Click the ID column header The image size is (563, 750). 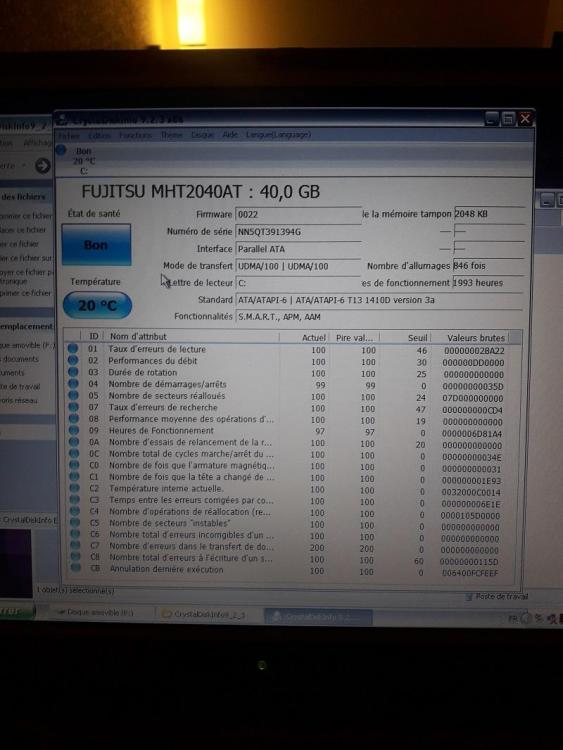(x=93, y=336)
